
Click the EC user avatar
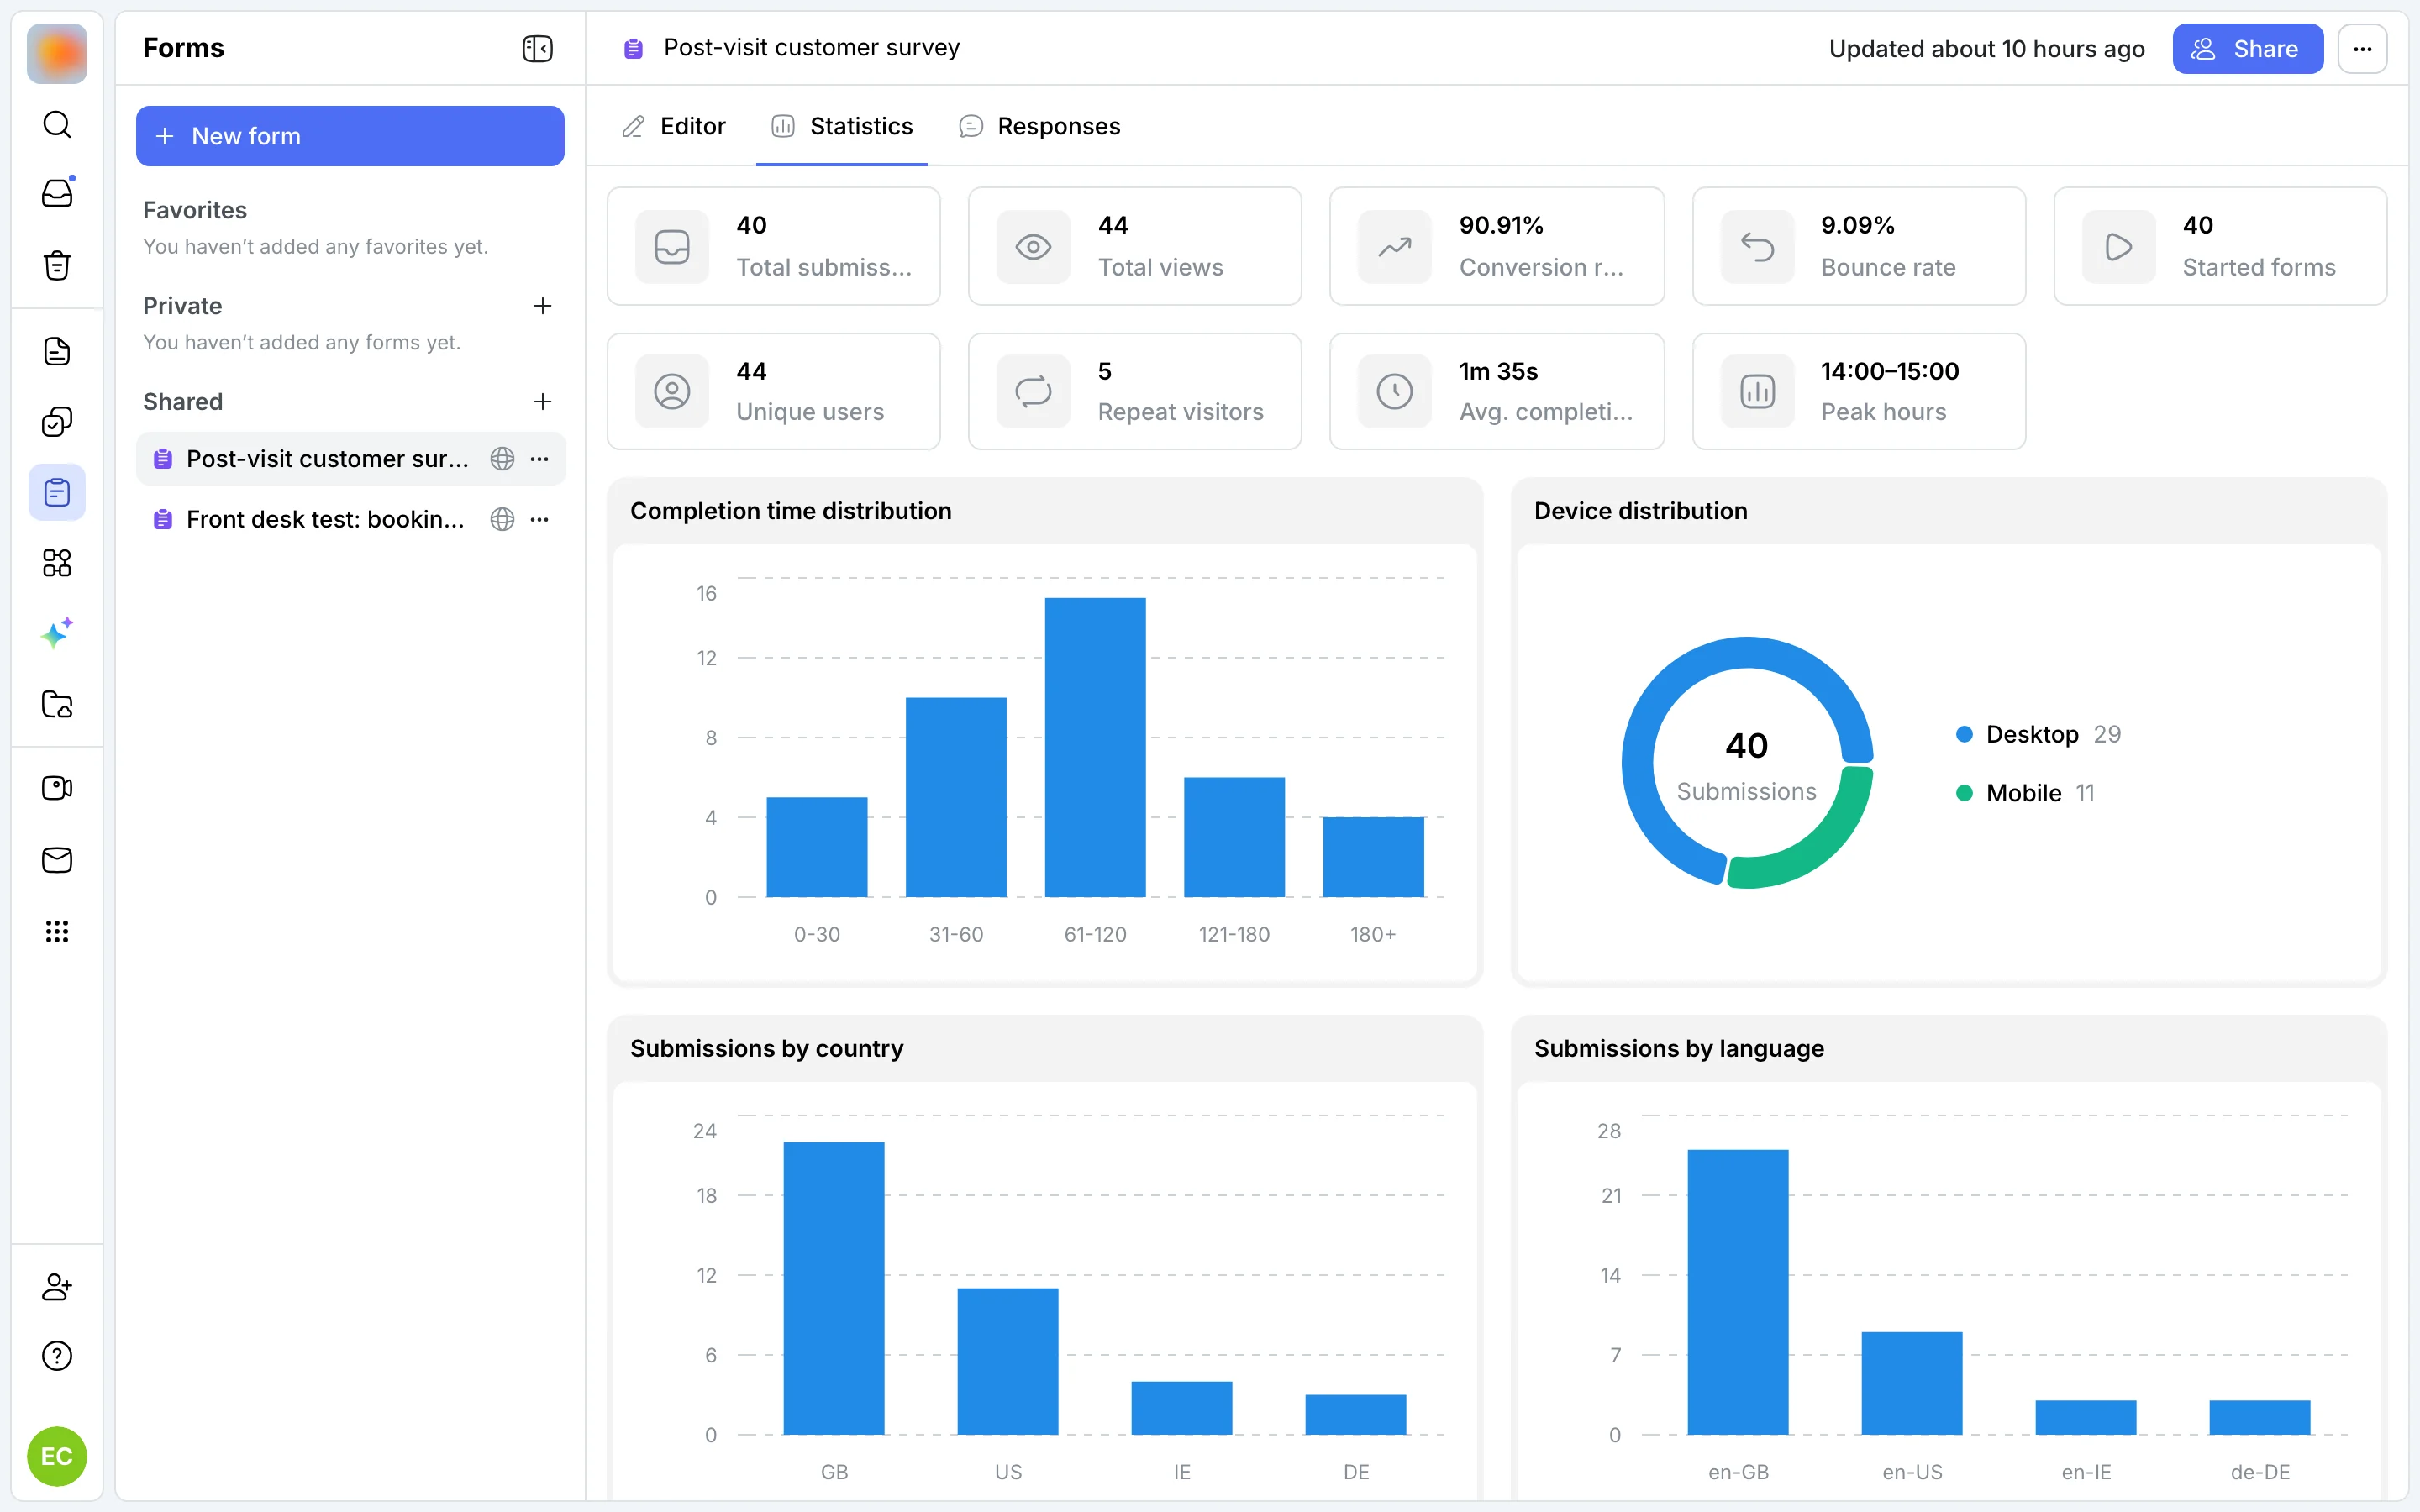click(57, 1456)
